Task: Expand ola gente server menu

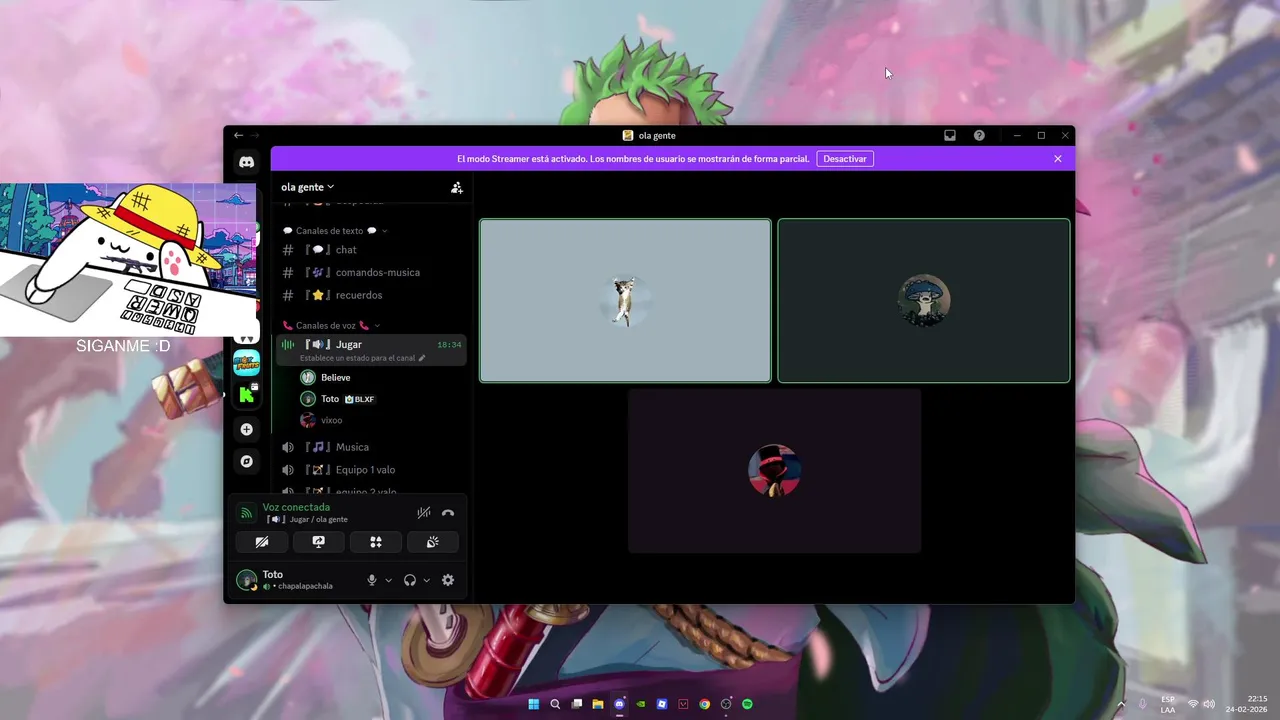Action: (308, 187)
